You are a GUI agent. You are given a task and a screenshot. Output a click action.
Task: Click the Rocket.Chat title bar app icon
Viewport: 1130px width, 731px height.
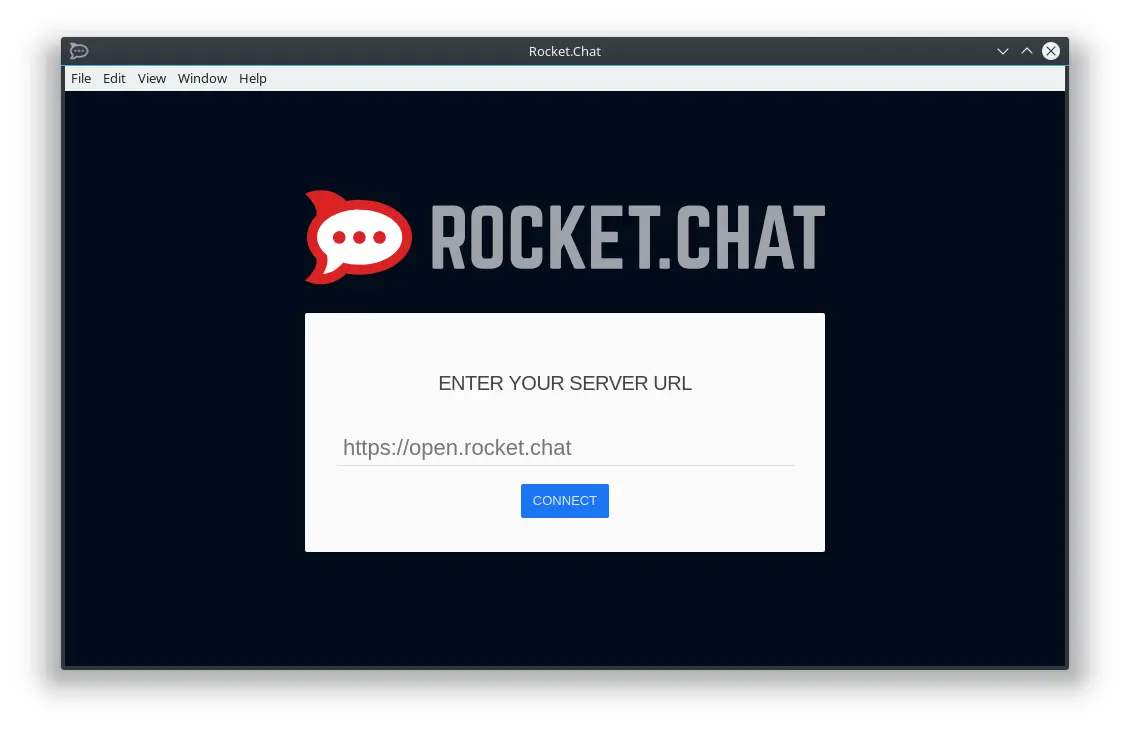[x=79, y=51]
